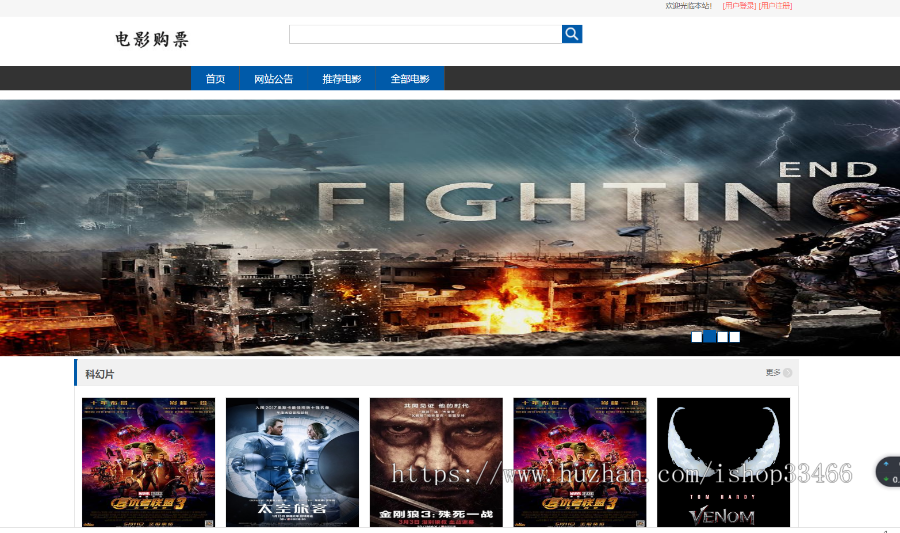Select the second (active) carousel slide indicator
This screenshot has width=900, height=533.
tap(709, 337)
